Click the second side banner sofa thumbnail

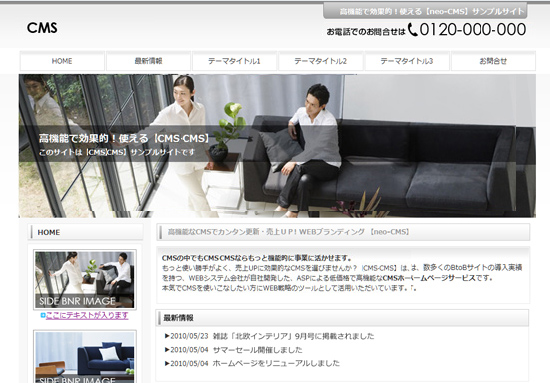click(x=85, y=357)
